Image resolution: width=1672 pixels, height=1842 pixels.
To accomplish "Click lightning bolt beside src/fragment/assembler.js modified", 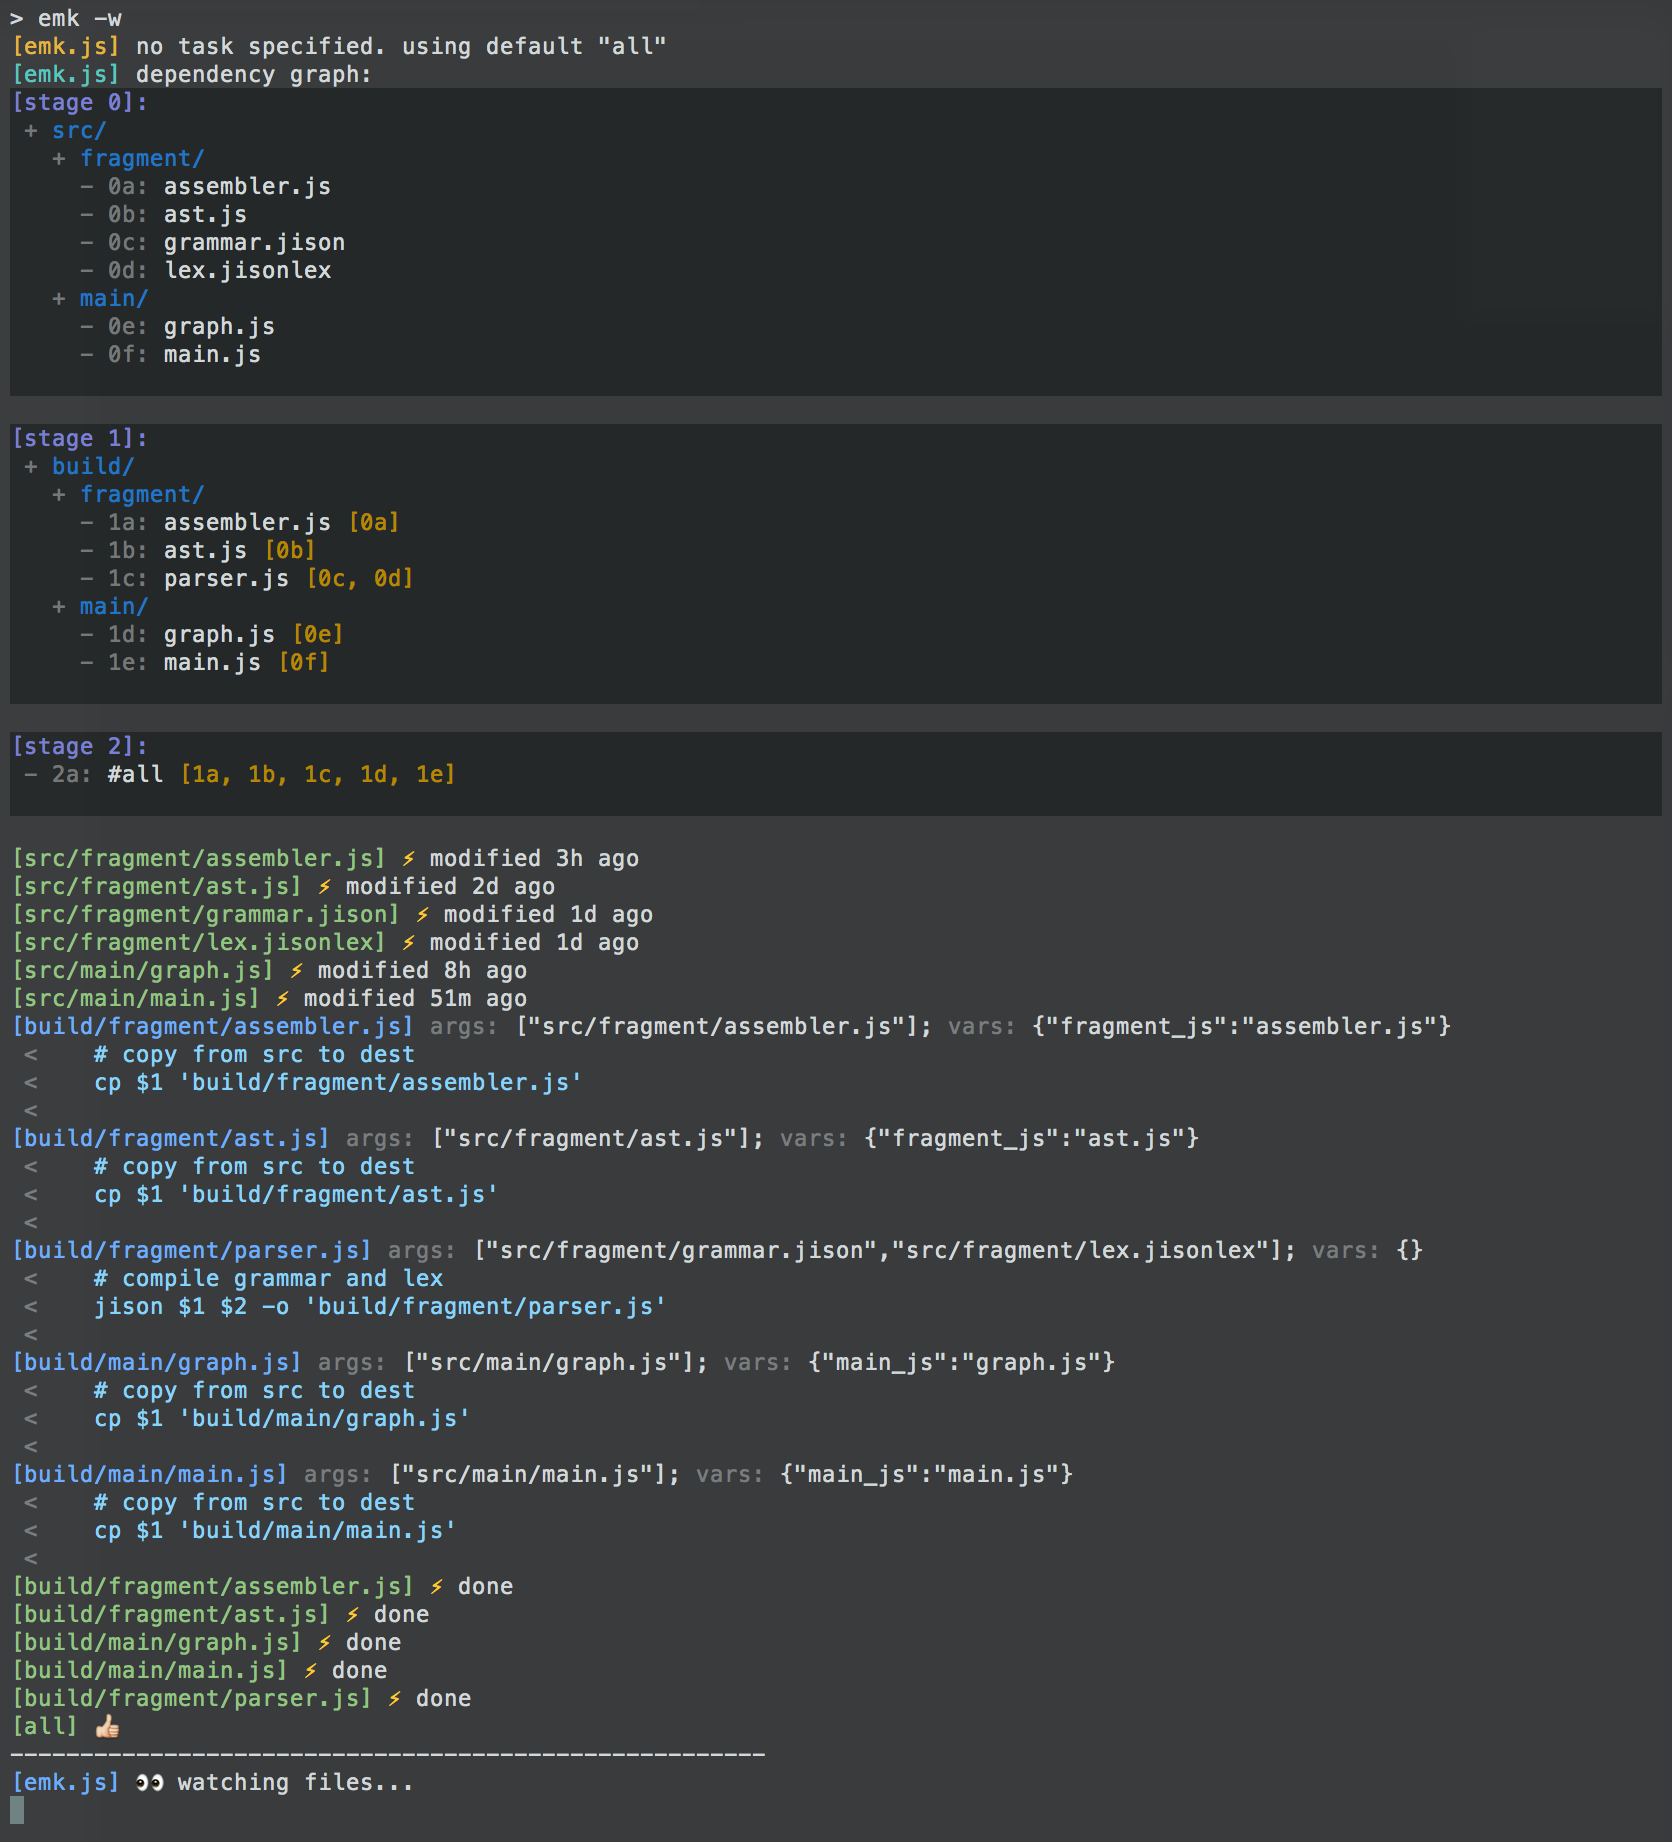I will coord(408,859).
